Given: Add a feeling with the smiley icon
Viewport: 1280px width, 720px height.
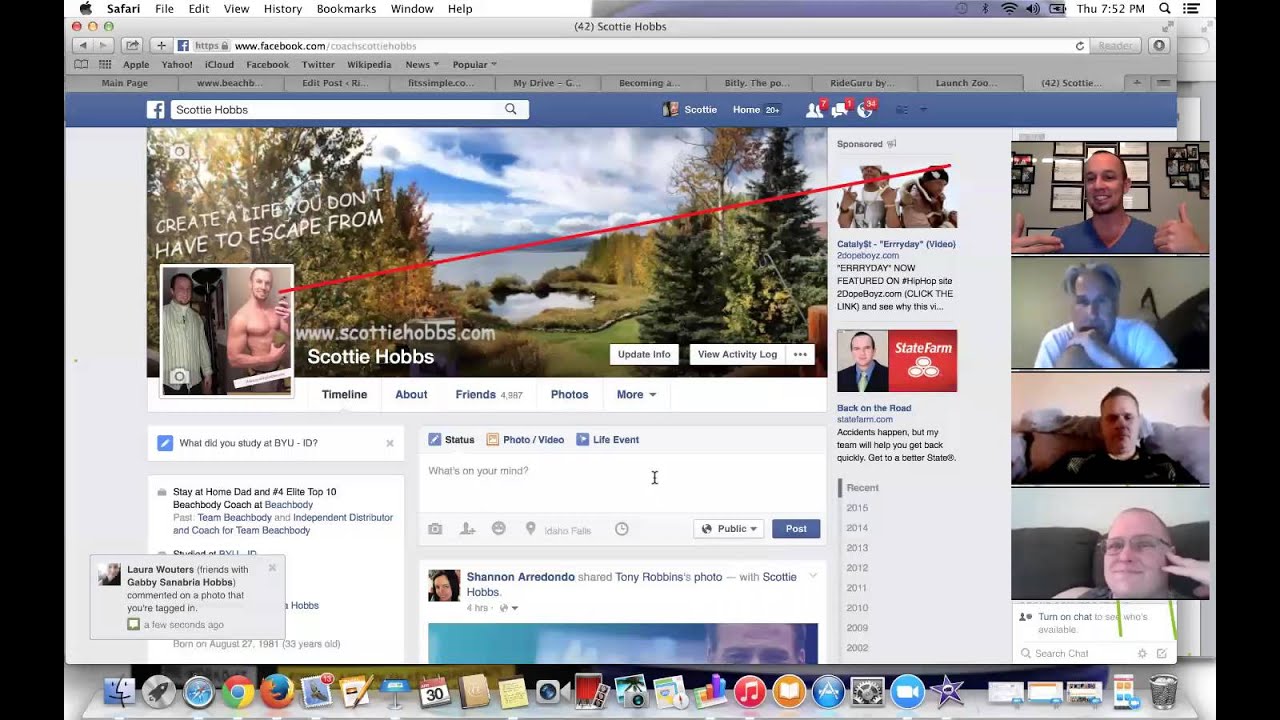Looking at the screenshot, I should click(x=498, y=528).
